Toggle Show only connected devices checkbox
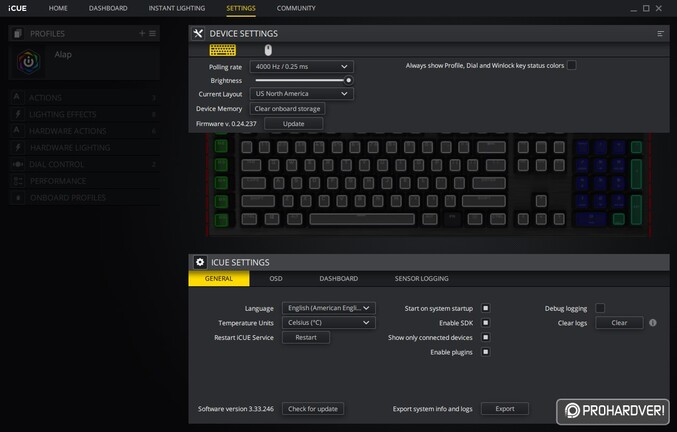677x432 pixels. click(x=486, y=337)
